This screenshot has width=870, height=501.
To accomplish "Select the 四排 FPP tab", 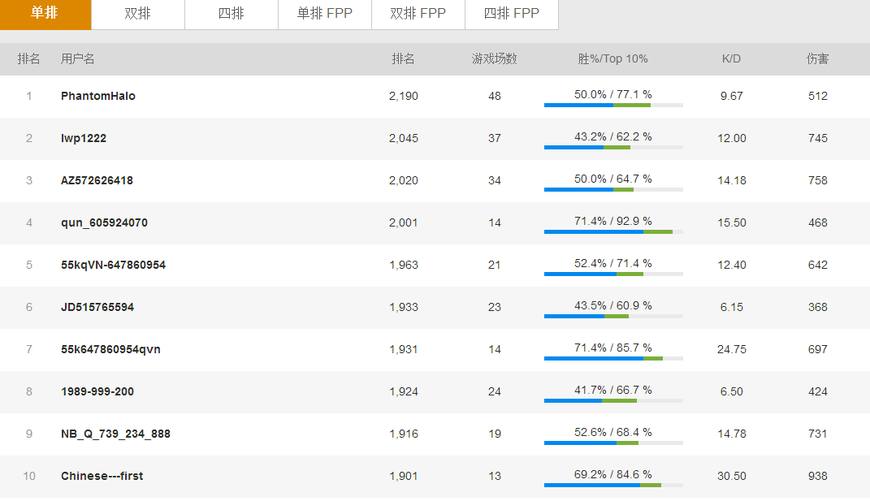I will click(511, 14).
